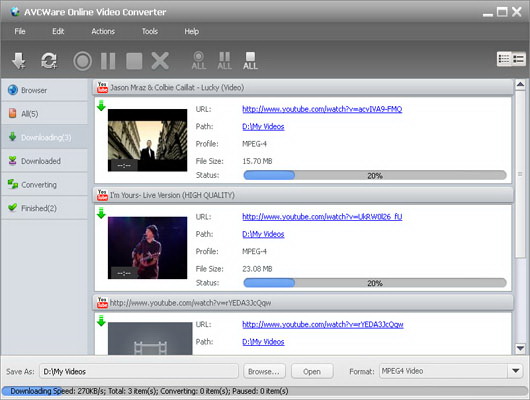
Task: Select the I'm Yours- Live Version title bar
Action: pyautogui.click(x=303, y=195)
